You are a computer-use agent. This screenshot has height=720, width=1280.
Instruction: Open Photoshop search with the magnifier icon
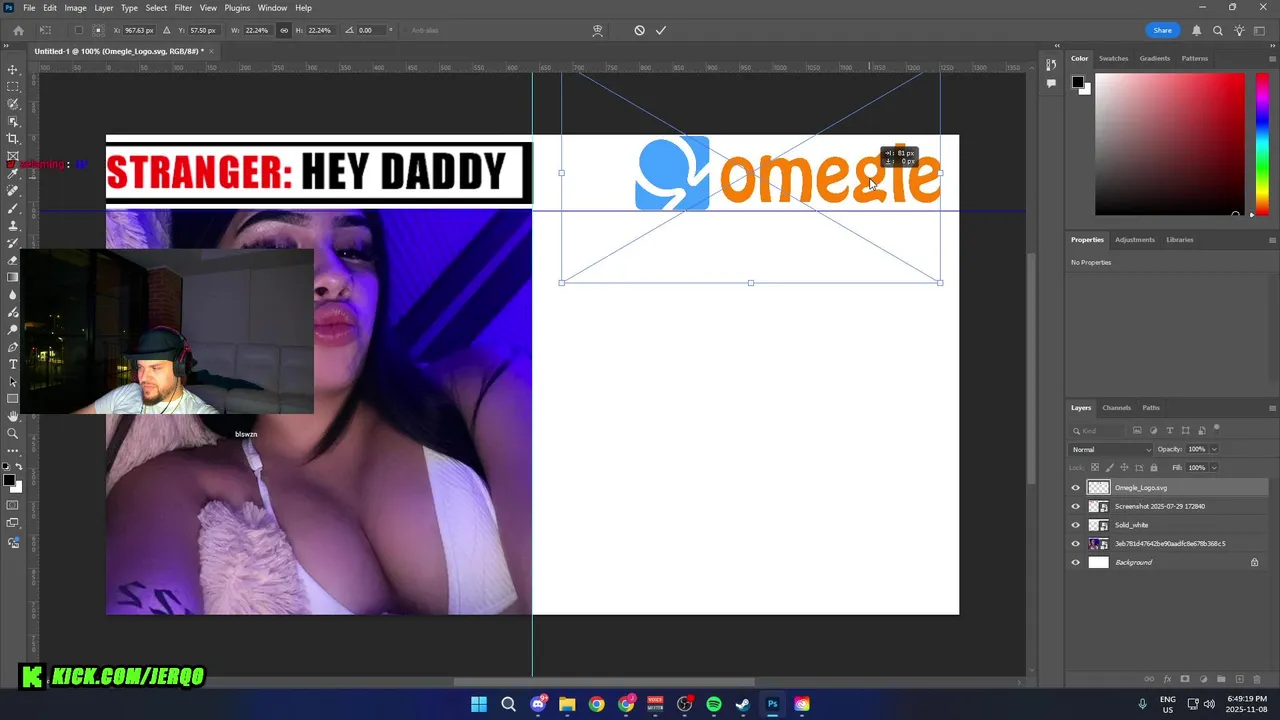1218,30
